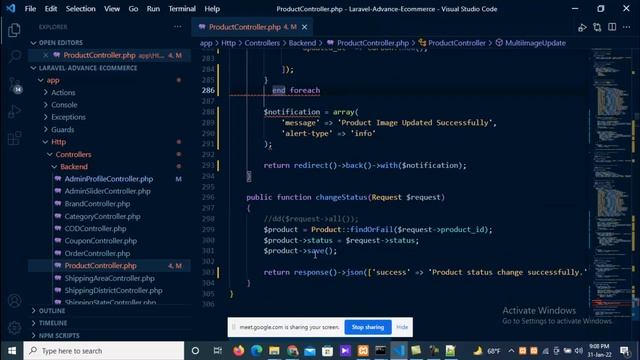Open Microsoft Edge from the taskbar
The image size is (640, 360).
[256, 351]
